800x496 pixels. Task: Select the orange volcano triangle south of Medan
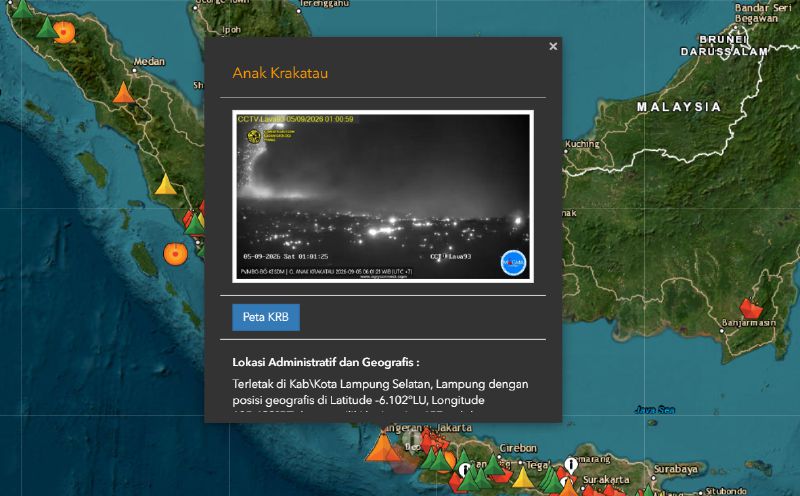coord(123,93)
